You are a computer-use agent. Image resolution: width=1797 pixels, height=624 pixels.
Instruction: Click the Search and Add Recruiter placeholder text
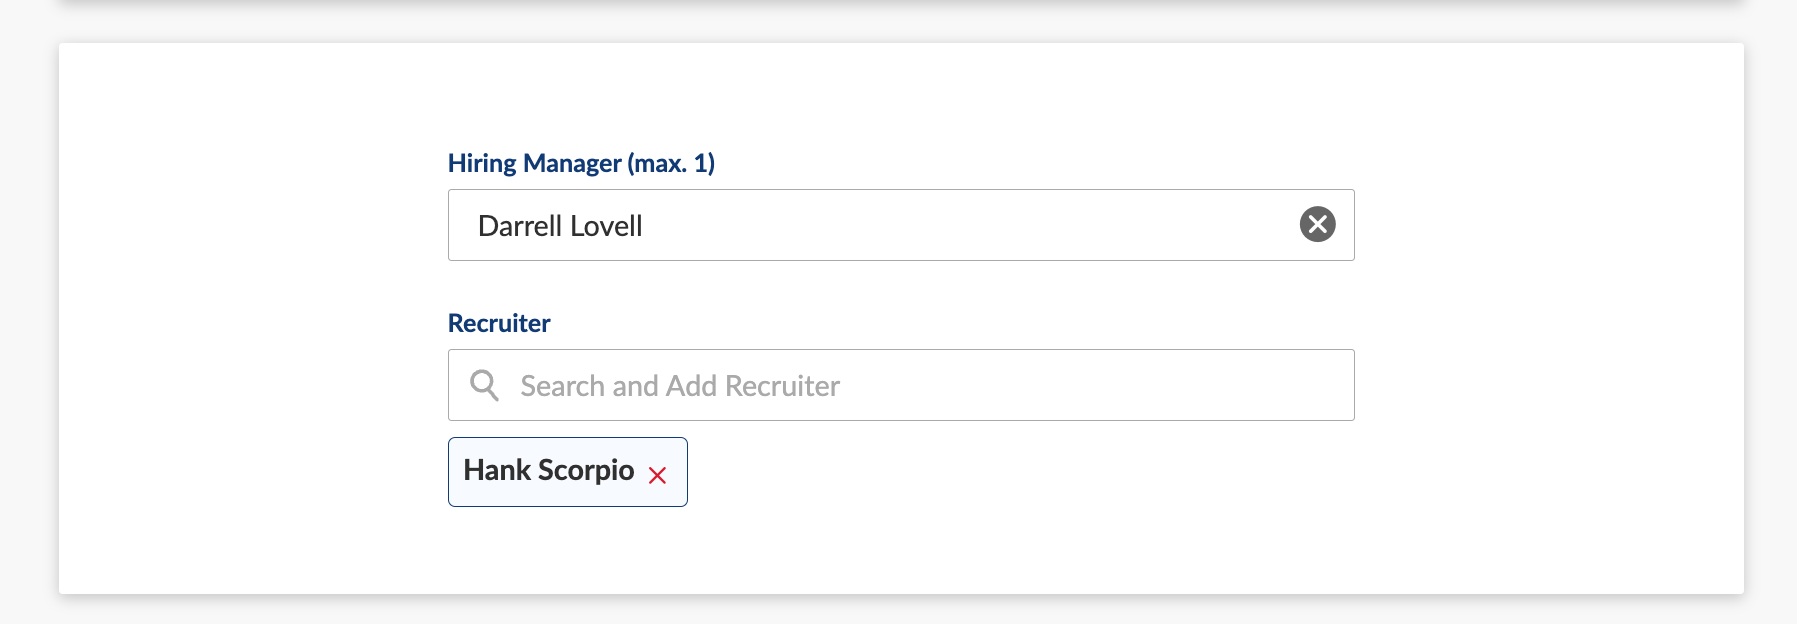(680, 386)
